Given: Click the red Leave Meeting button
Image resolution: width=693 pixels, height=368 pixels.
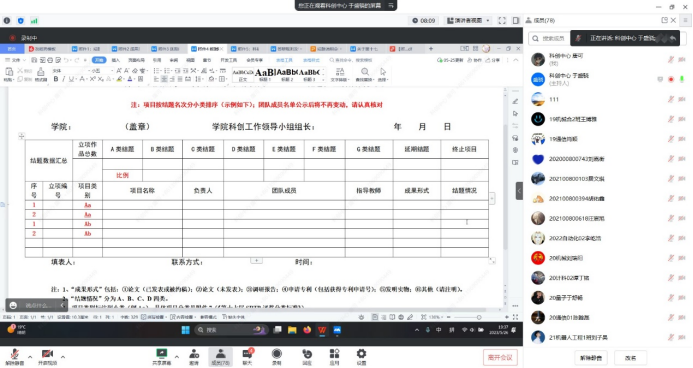Looking at the screenshot, I should click(x=500, y=357).
